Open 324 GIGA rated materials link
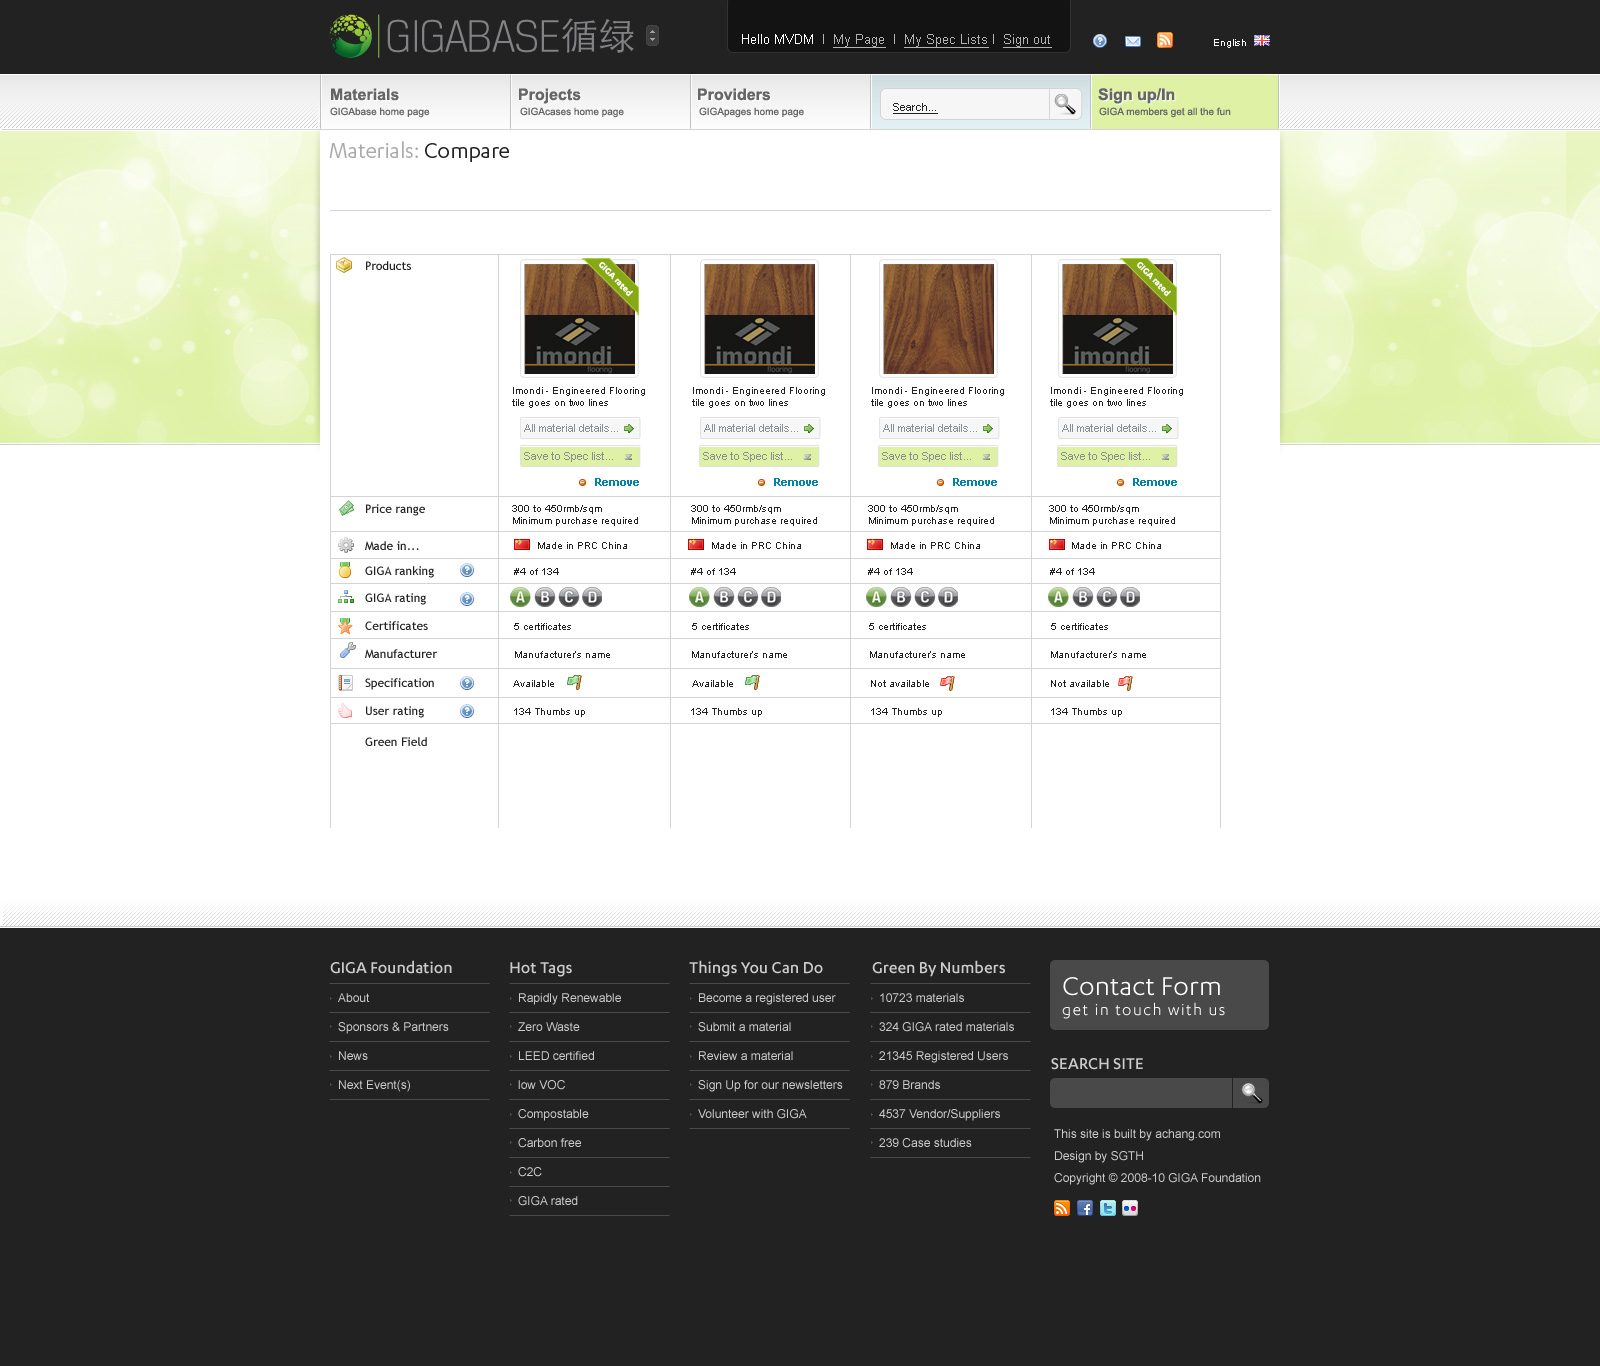 [x=946, y=1027]
